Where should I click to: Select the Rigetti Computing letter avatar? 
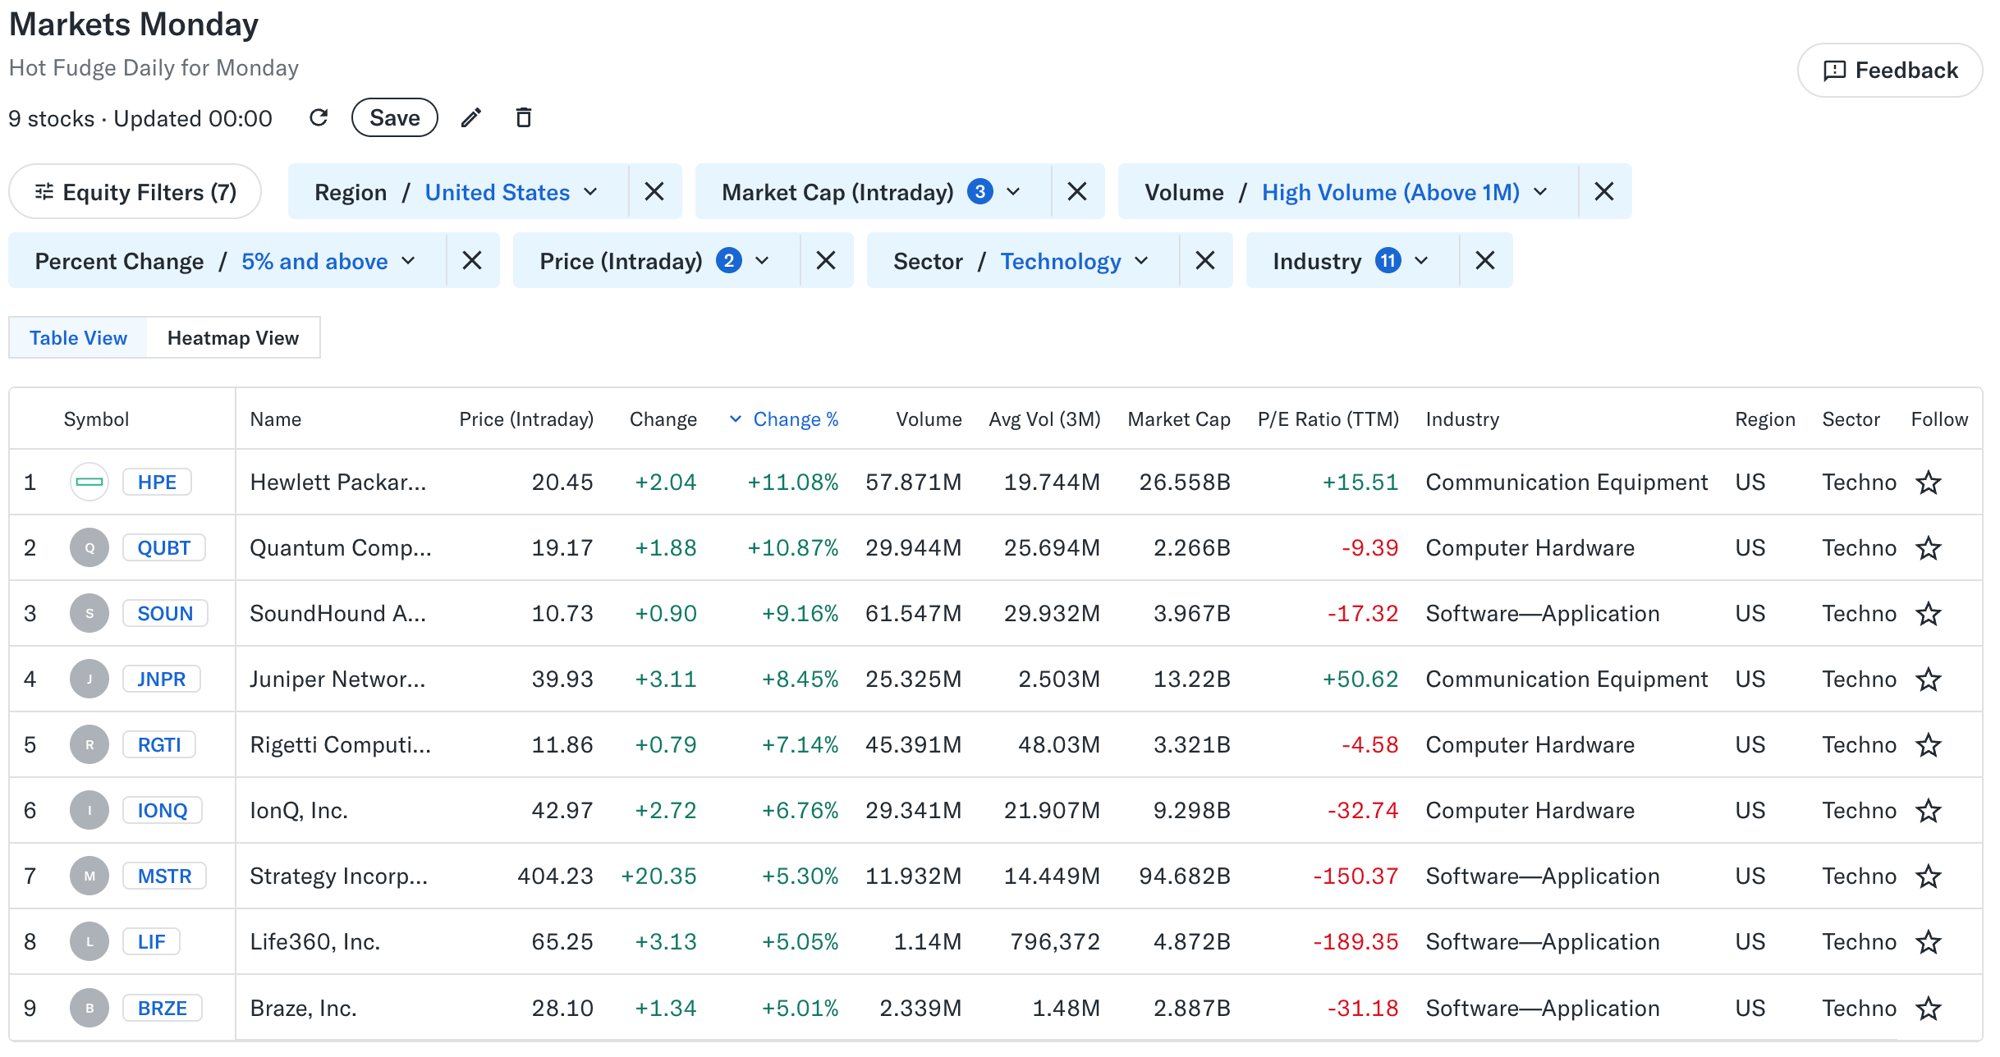[89, 744]
